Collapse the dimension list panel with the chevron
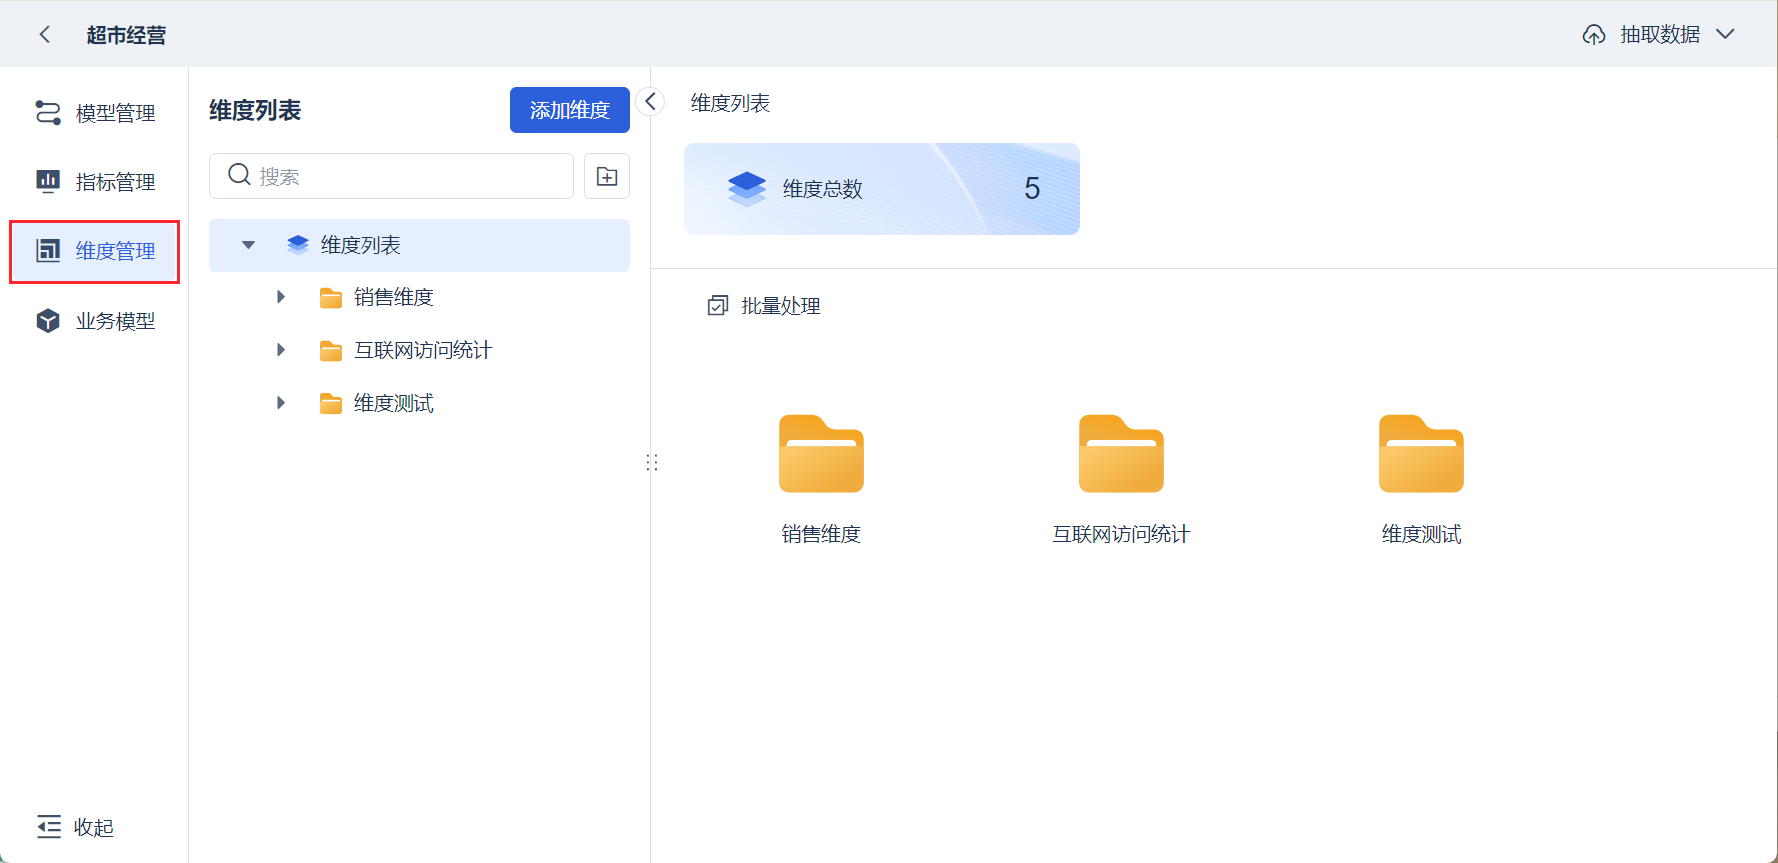This screenshot has height=863, width=1778. [650, 101]
